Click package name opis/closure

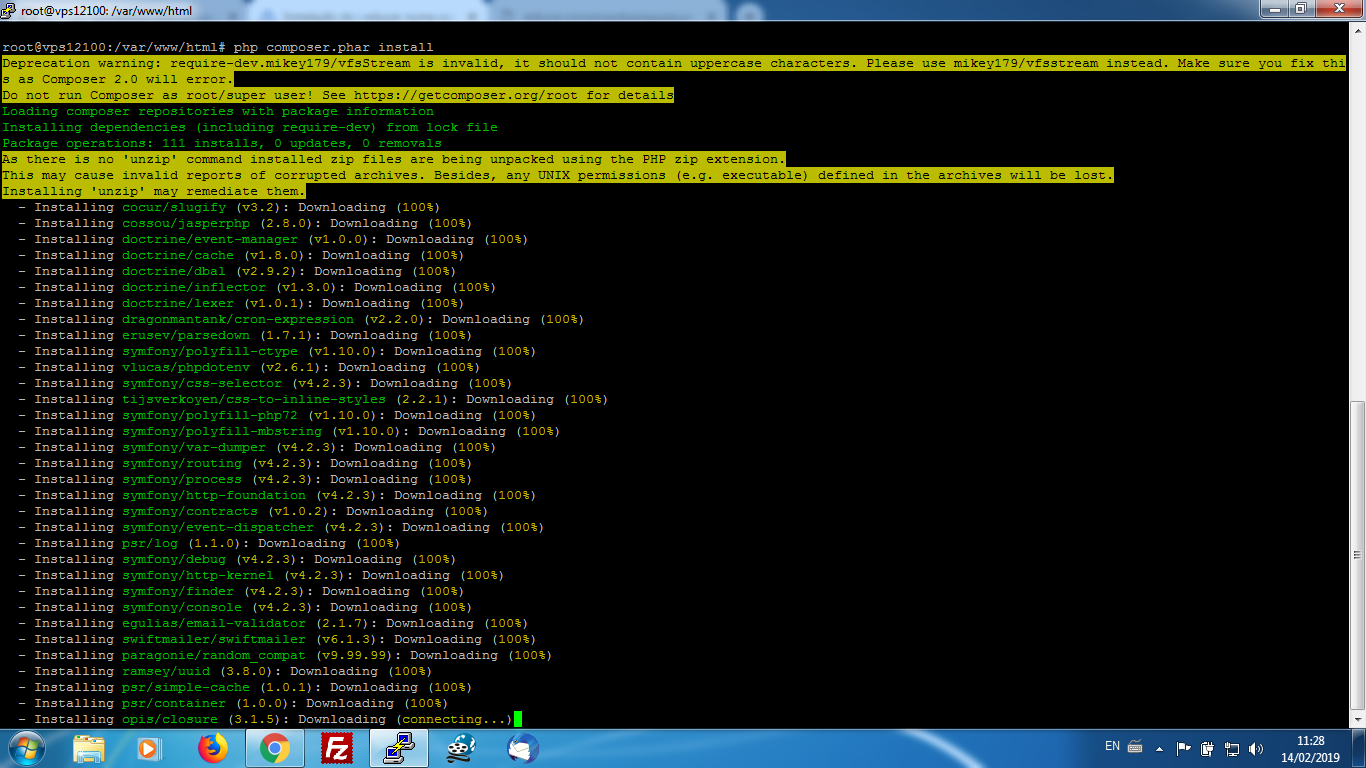coord(170,719)
